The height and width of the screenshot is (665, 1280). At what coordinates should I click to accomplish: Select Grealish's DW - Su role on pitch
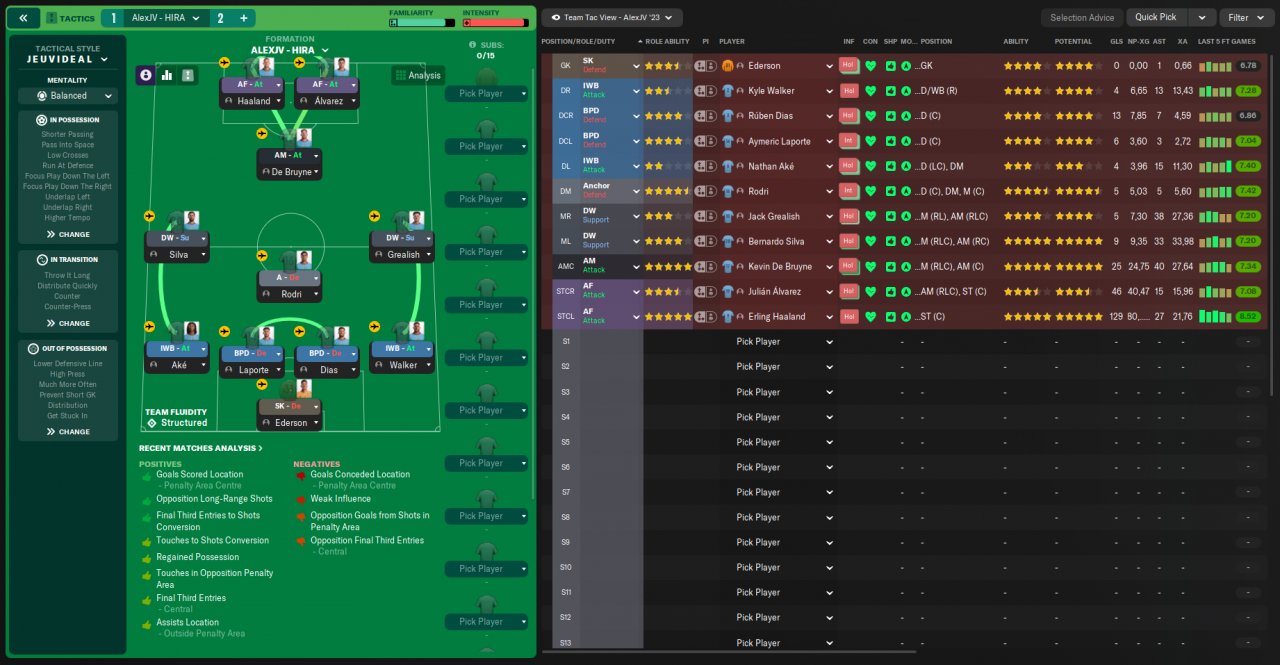pos(403,240)
